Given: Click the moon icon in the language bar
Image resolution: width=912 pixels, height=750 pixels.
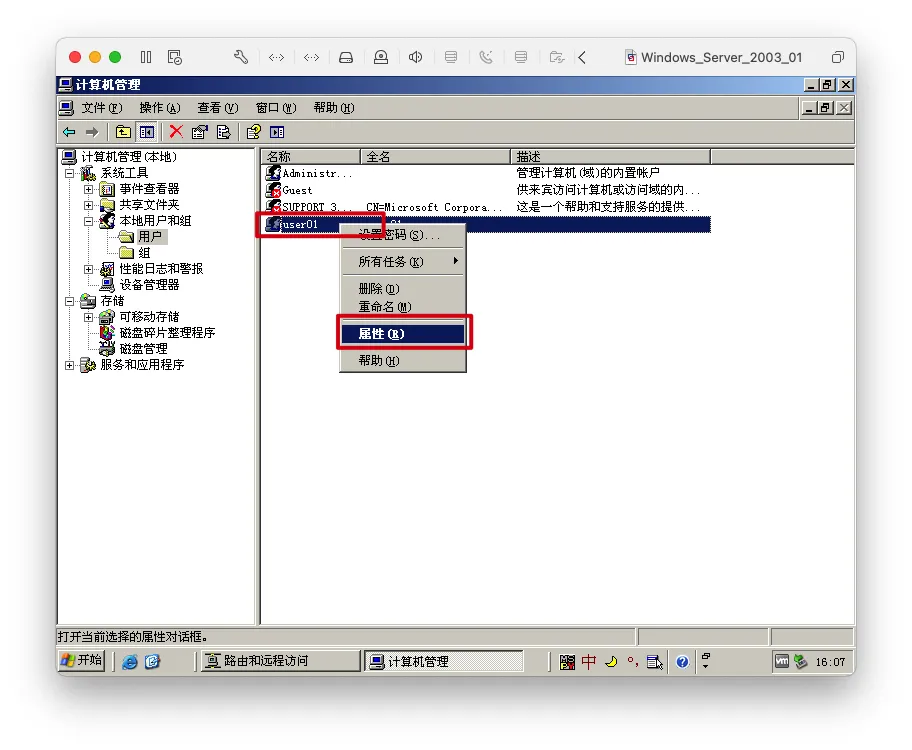Looking at the screenshot, I should (611, 662).
